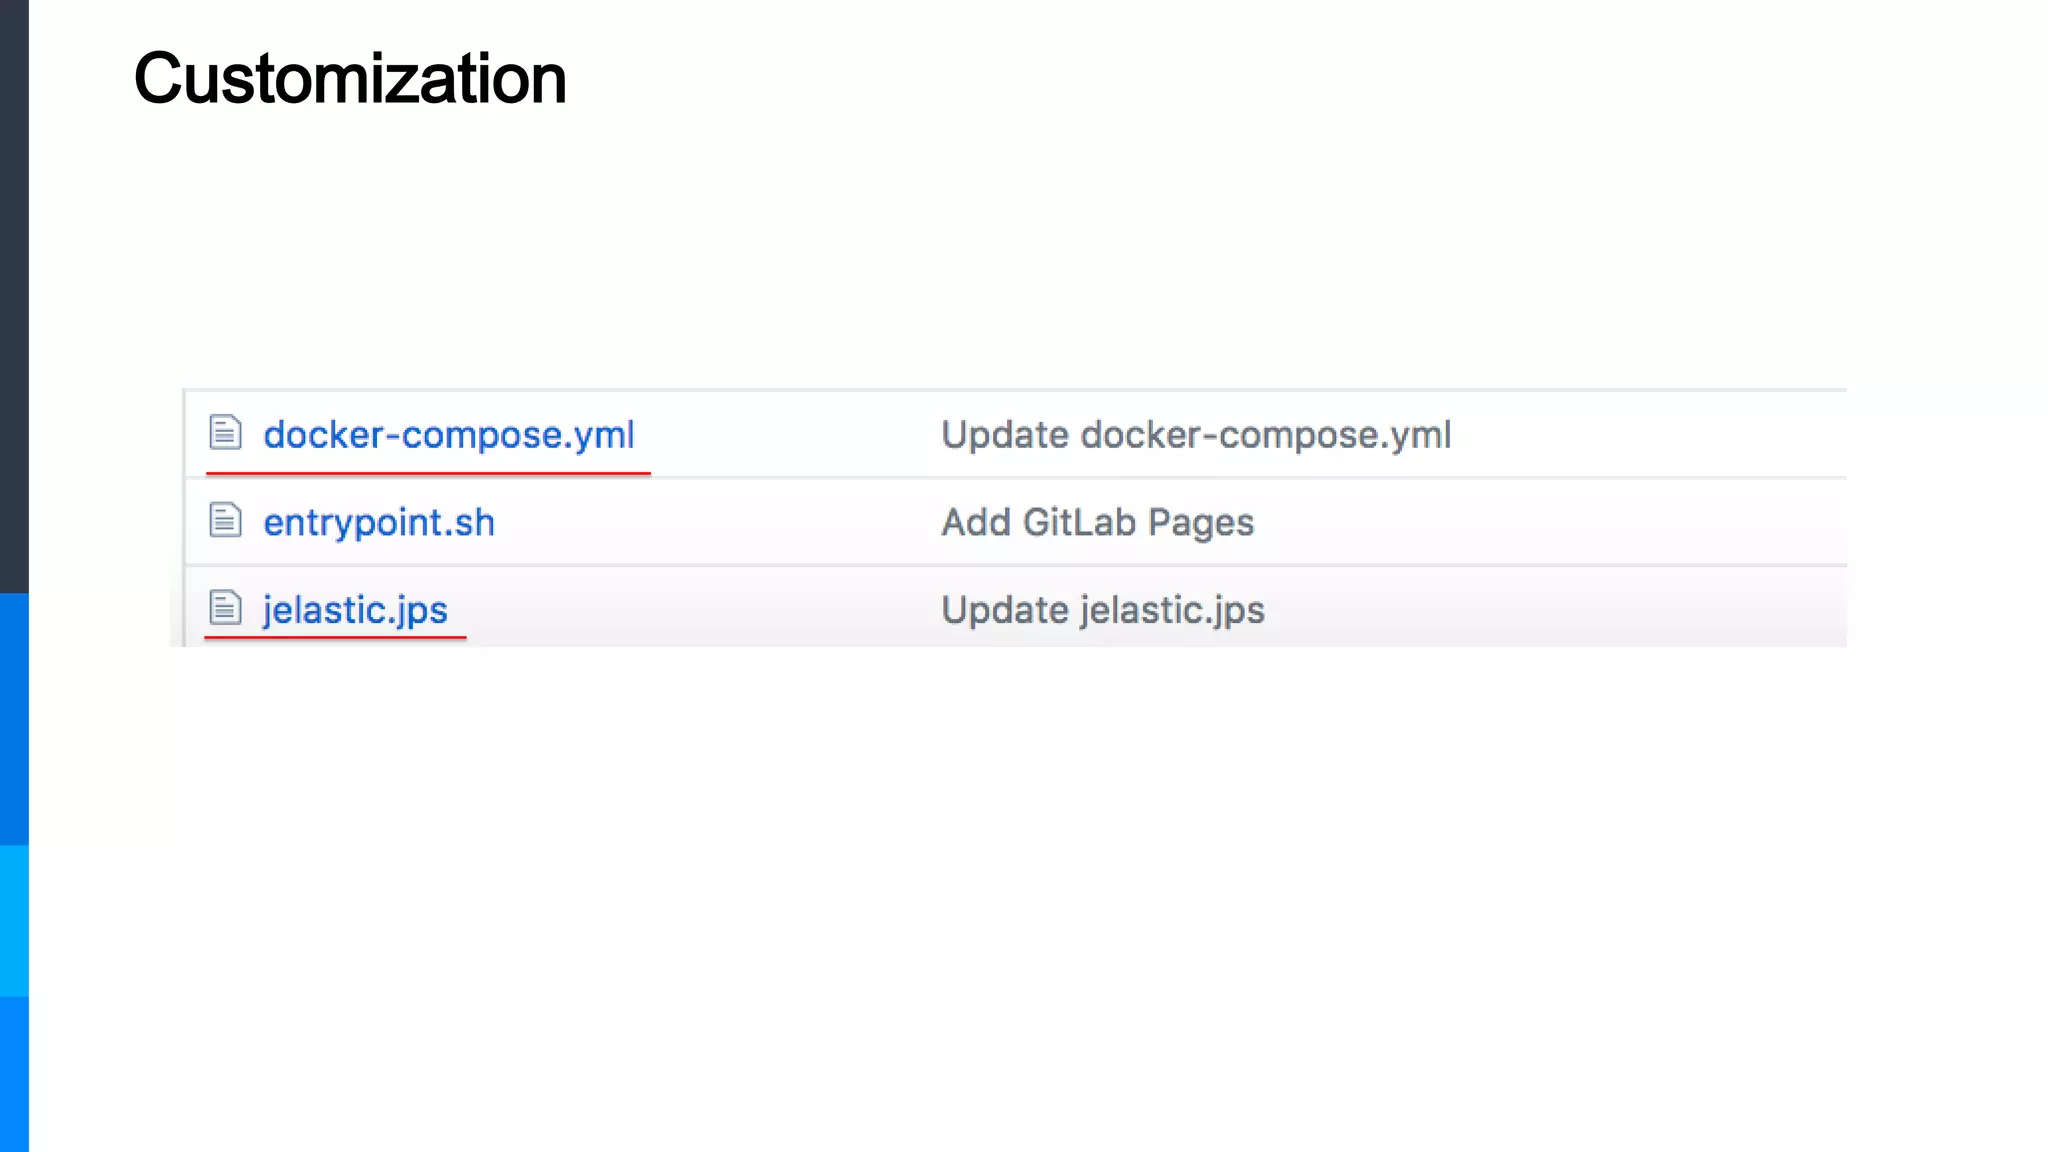Screen dimensions: 2048x1152
Task: Click the file icon beside docker-compose.yml
Action: click(x=225, y=432)
